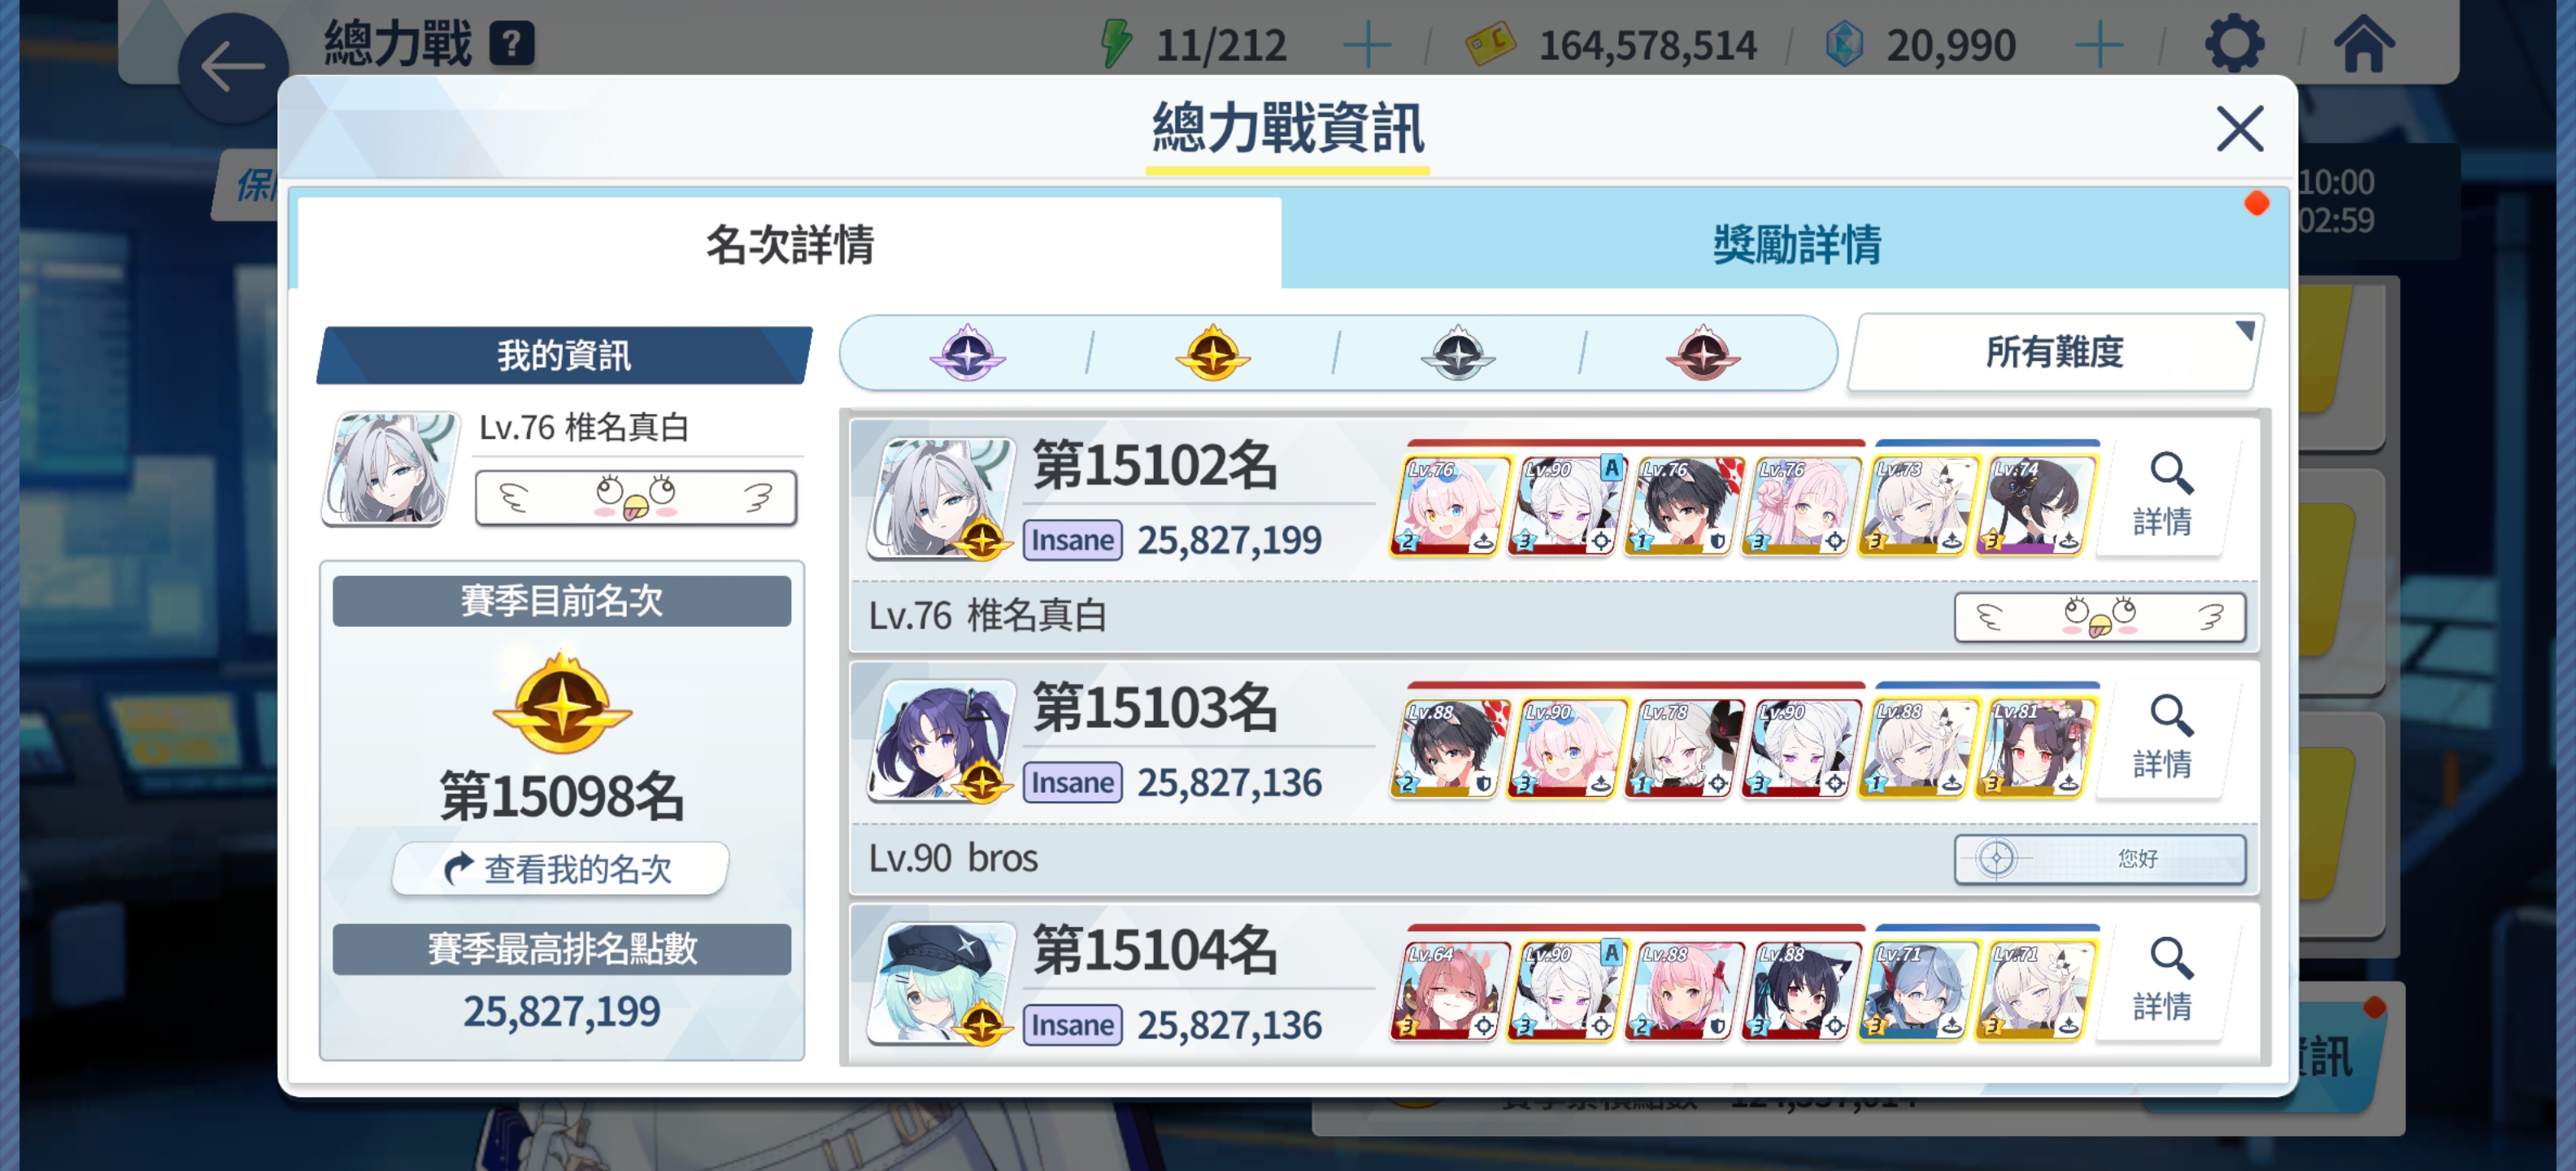
Task: Click bros player avatar at rank 15103
Action: click(942, 742)
